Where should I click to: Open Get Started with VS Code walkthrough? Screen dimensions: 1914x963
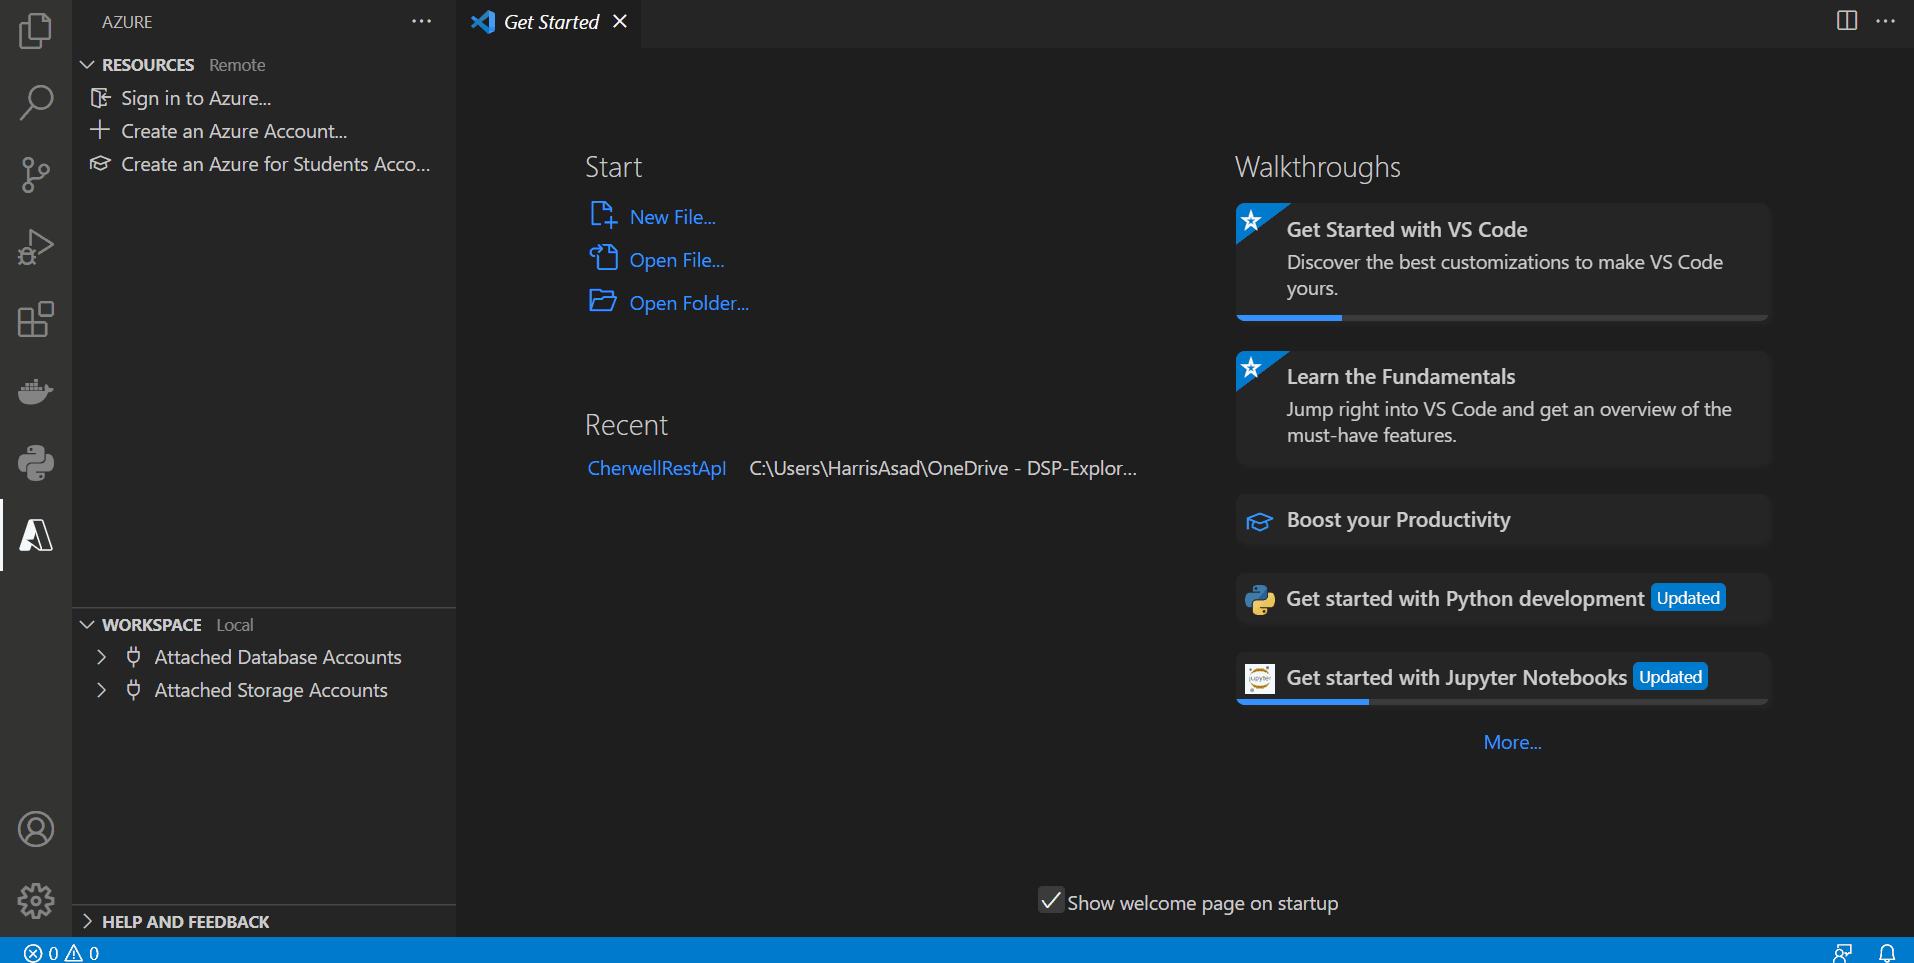coord(1503,262)
